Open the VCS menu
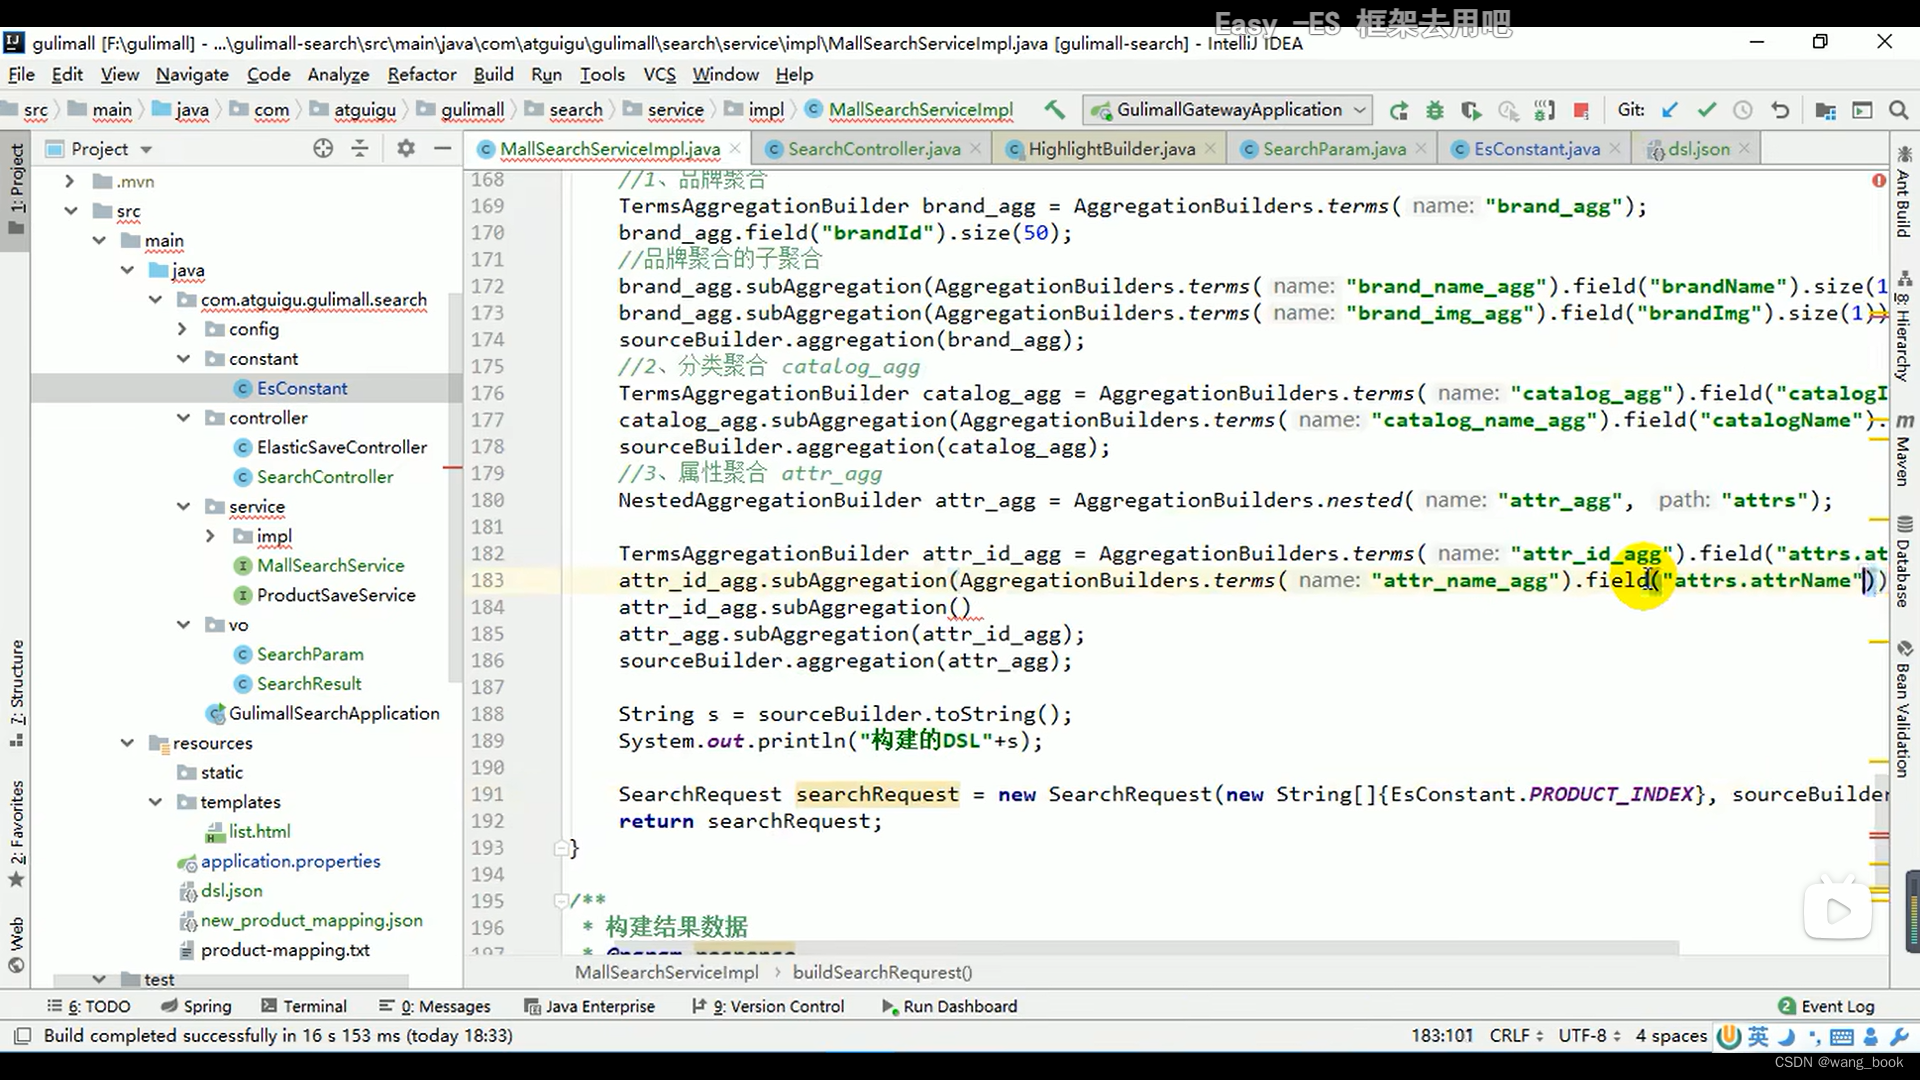This screenshot has height=1080, width=1920. point(659,74)
